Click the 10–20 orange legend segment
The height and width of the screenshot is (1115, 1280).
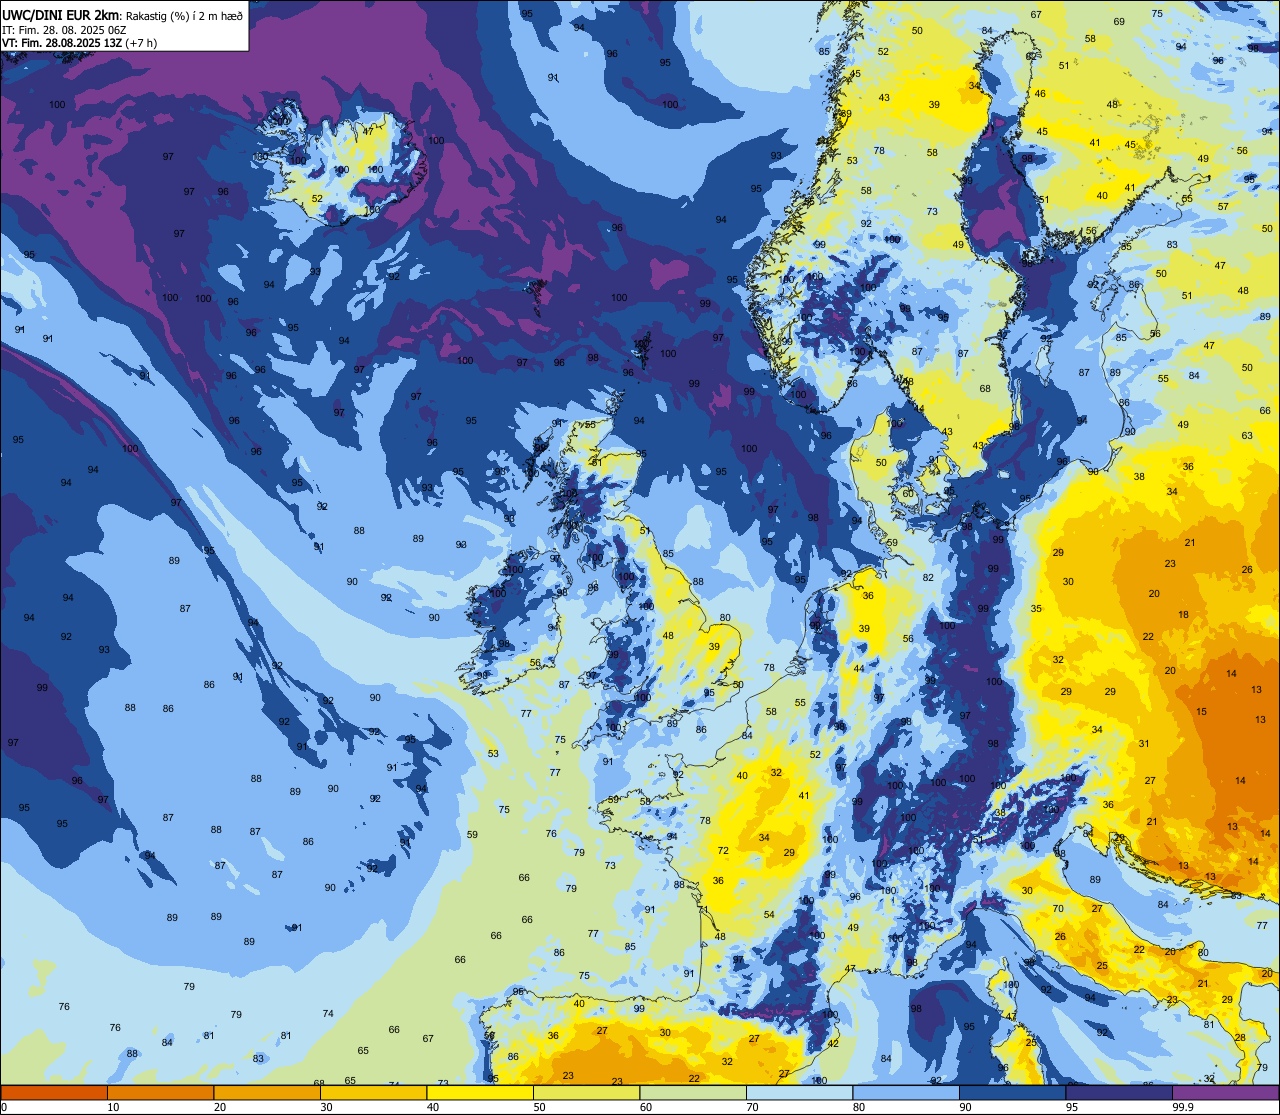click(161, 1092)
